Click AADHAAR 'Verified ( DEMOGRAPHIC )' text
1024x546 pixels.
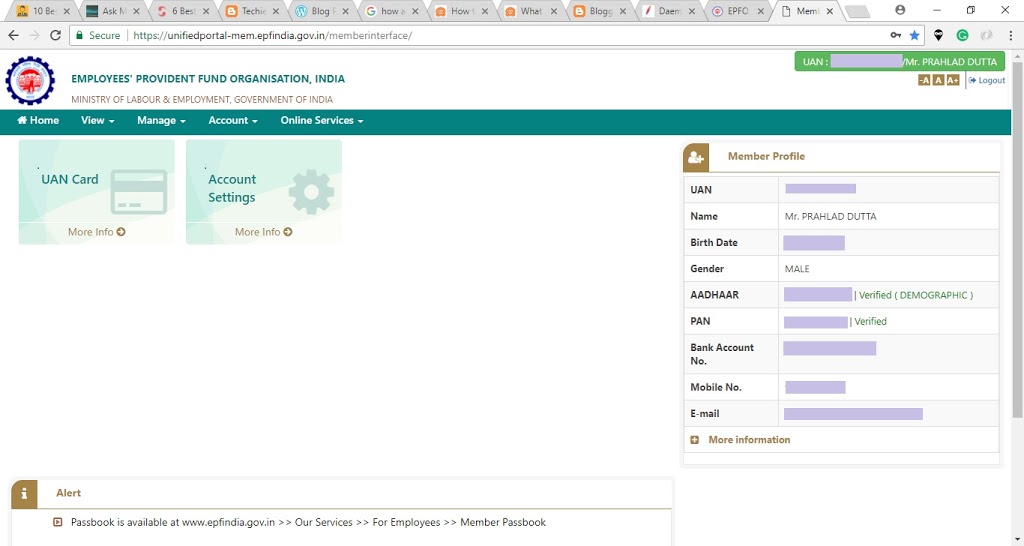[916, 295]
